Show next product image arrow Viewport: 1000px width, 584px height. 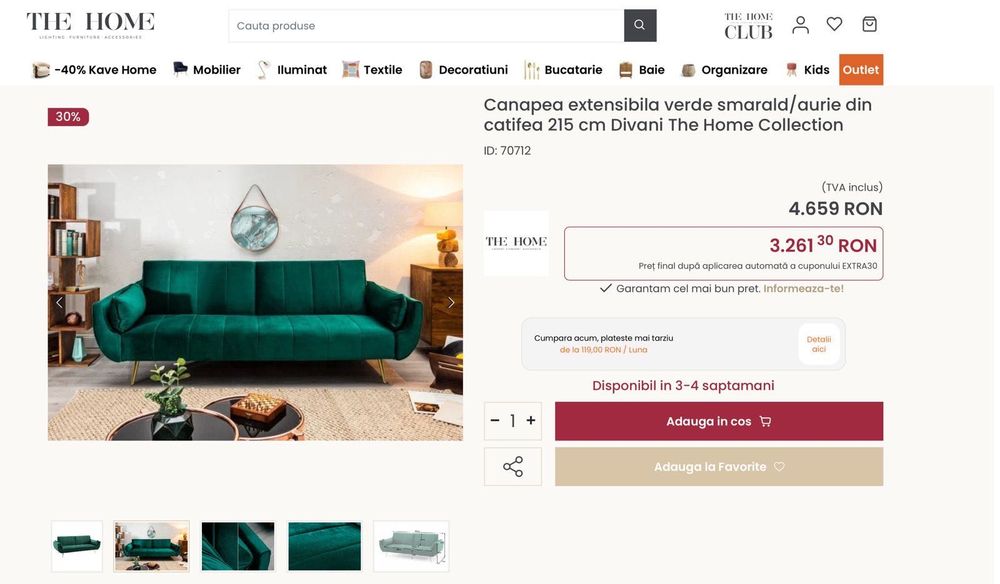coord(451,302)
